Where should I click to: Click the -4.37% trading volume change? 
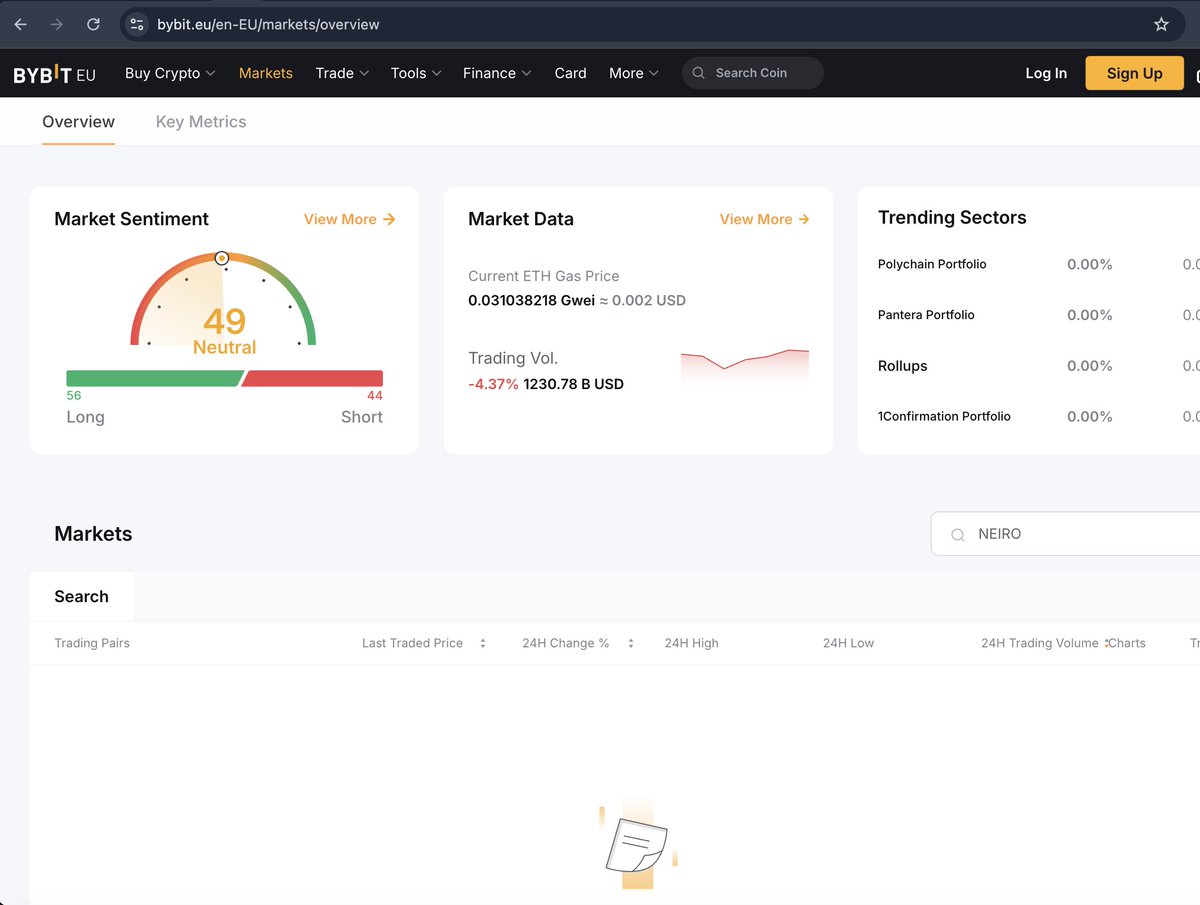click(493, 384)
